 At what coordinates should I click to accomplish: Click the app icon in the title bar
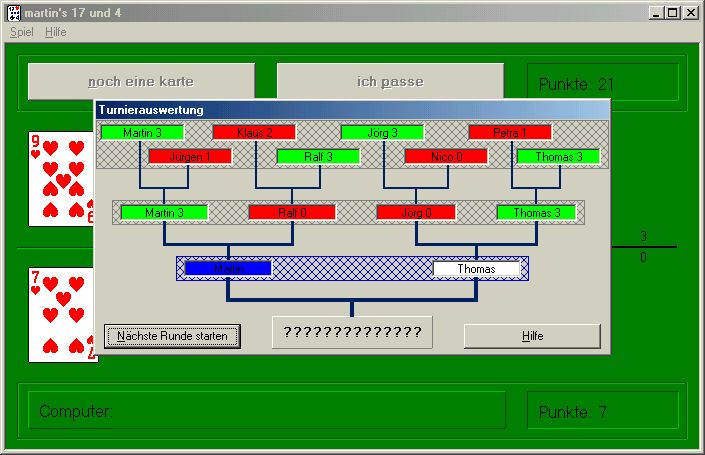[11, 12]
